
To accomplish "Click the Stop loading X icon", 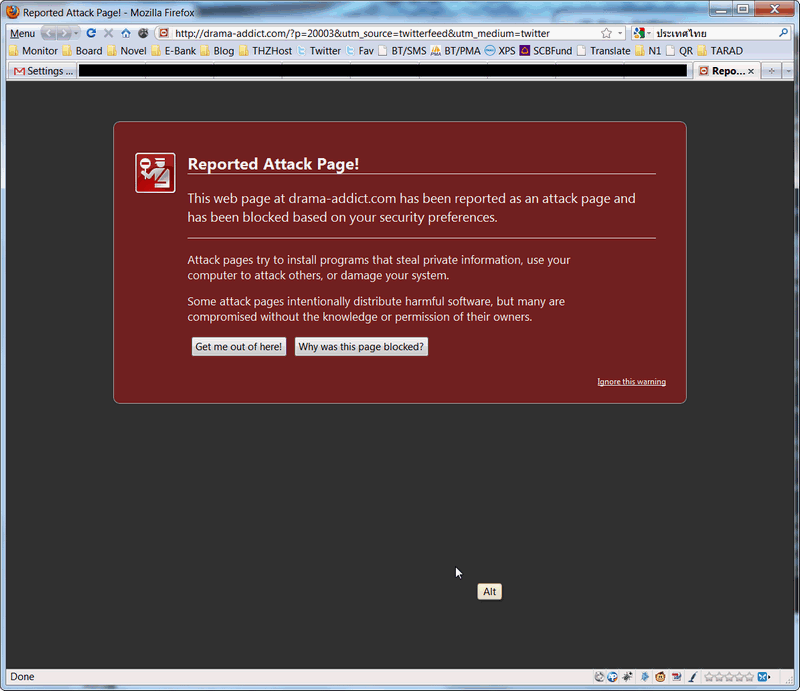I will tap(108, 33).
